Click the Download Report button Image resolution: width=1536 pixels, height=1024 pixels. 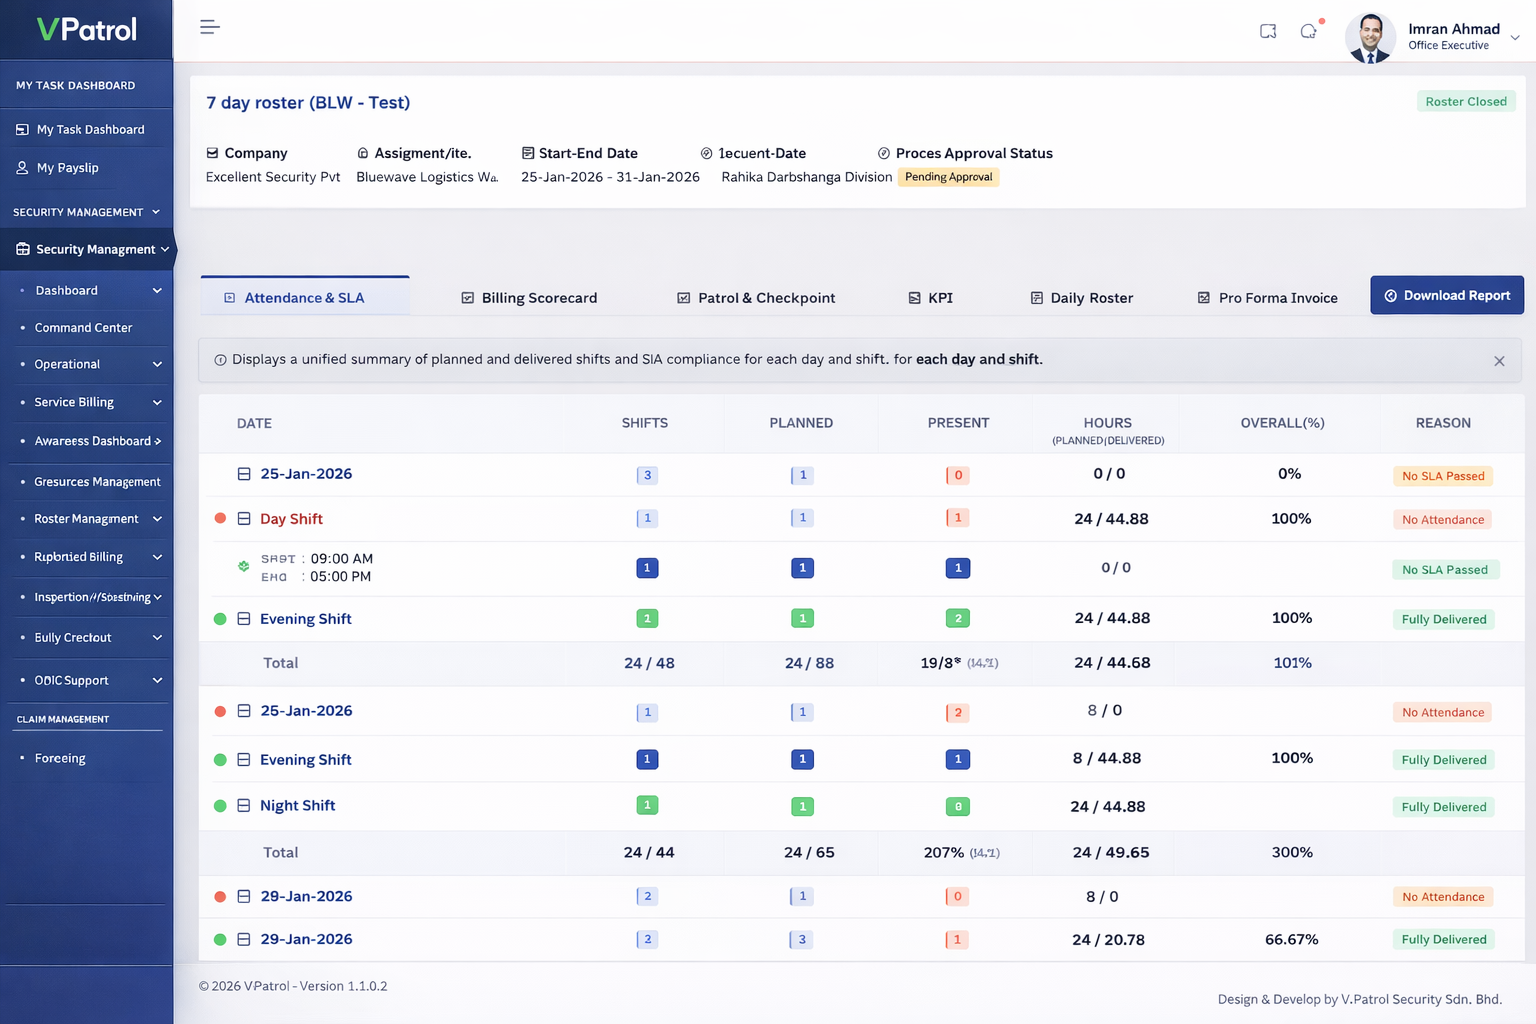pos(1446,295)
